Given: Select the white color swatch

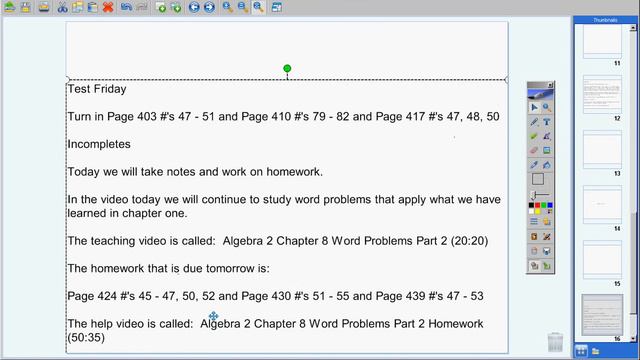Looking at the screenshot, I should pyautogui.click(x=531, y=211).
